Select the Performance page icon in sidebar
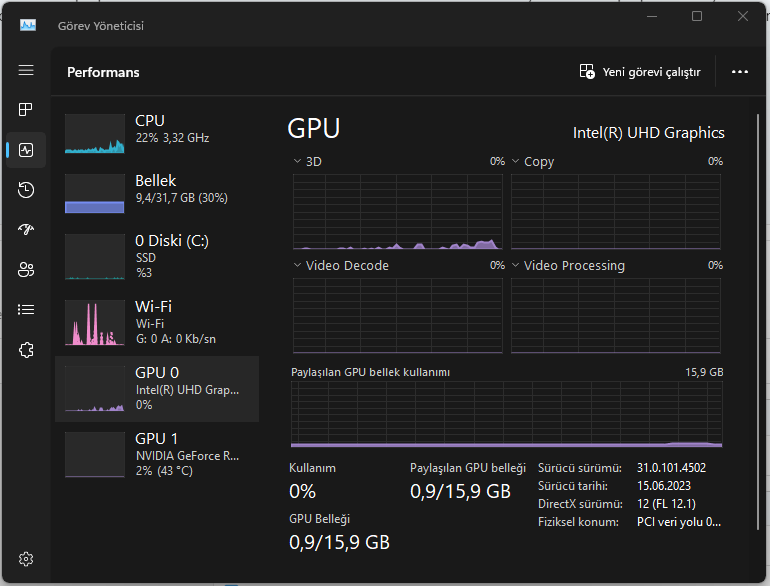 tap(26, 150)
